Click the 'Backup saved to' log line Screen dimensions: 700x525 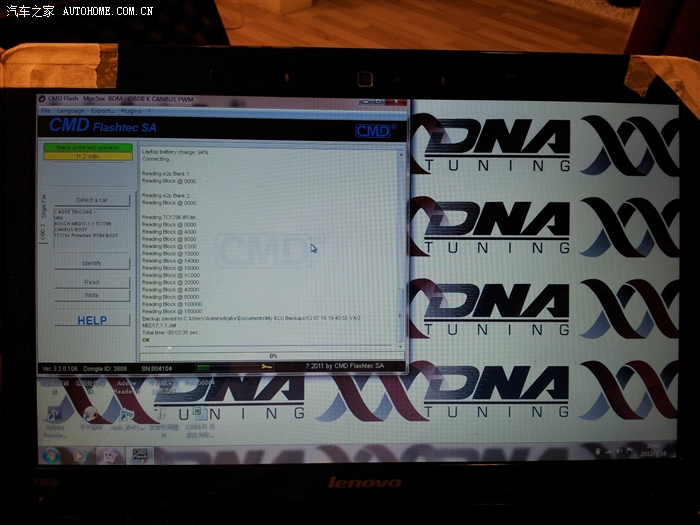pos(251,321)
